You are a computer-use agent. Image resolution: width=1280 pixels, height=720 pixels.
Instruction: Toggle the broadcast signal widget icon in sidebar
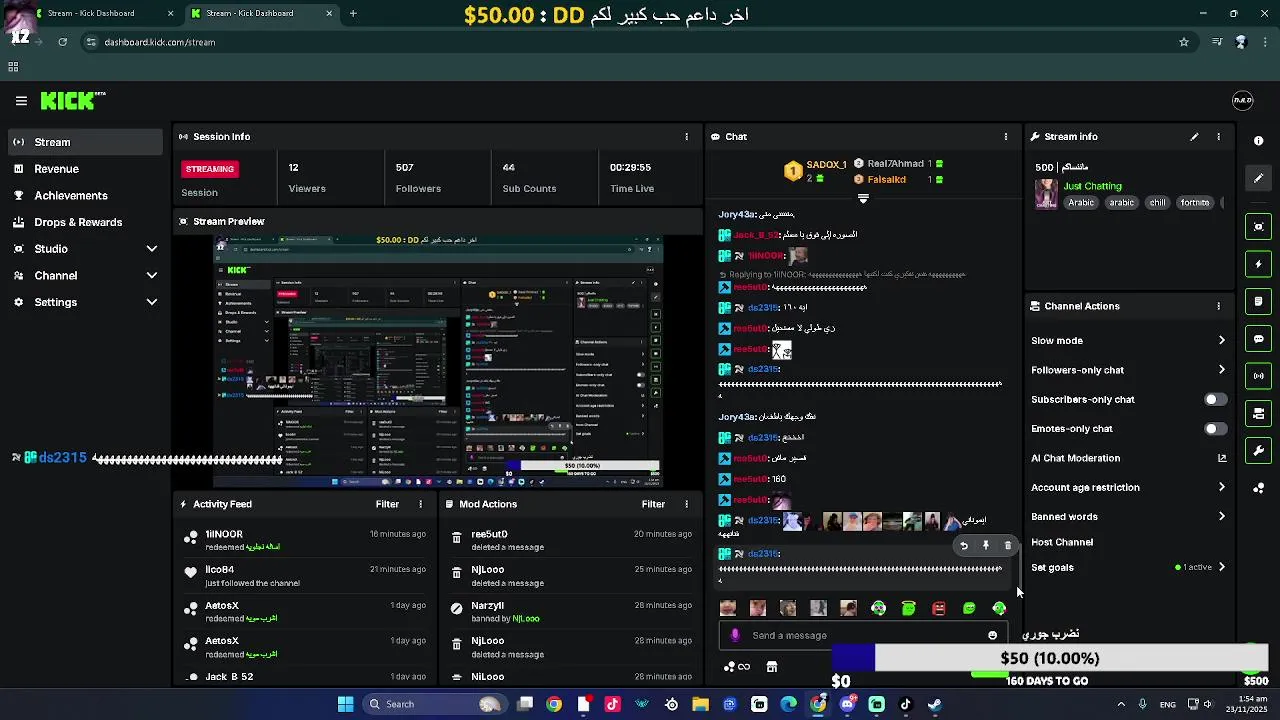coord(1258,376)
